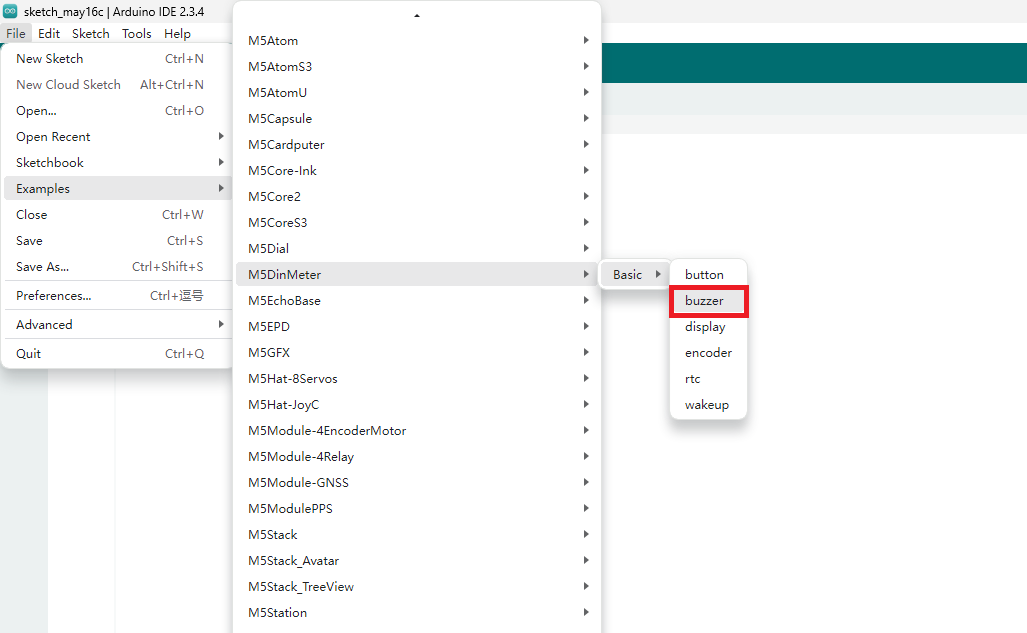Expand the Sketchbook submenu
This screenshot has height=633, width=1027.
coord(118,163)
